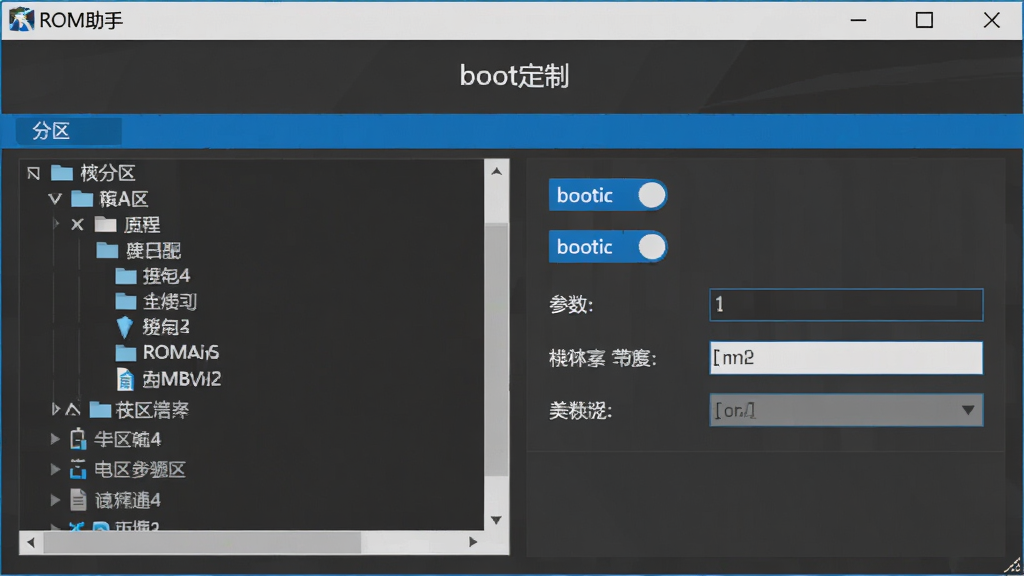Click the vertical scrollbar up arrow
The image size is (1024, 576).
(496, 172)
